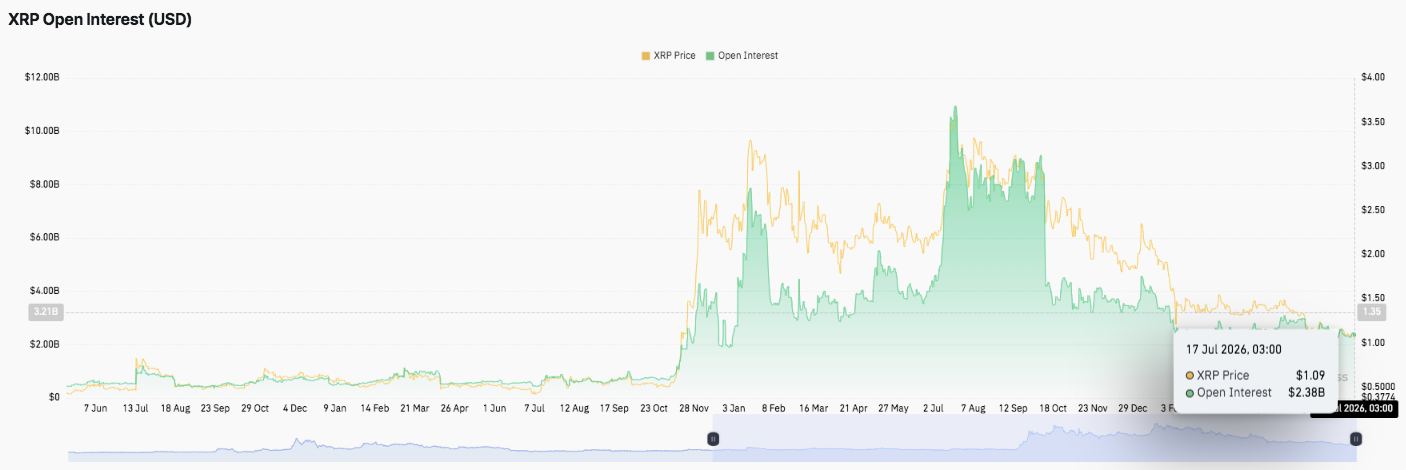The image size is (1406, 470).
Task: Click the 17 Sep x-axis date
Action: 614,408
